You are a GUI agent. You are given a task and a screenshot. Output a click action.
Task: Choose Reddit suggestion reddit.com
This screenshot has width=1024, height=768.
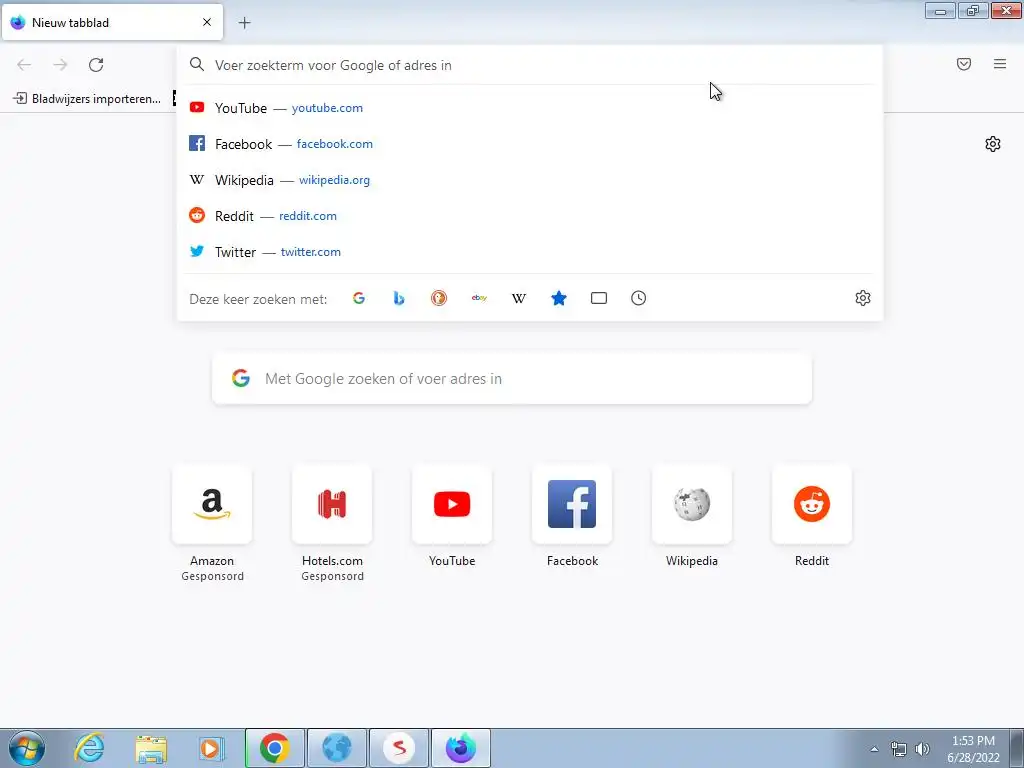click(x=530, y=216)
